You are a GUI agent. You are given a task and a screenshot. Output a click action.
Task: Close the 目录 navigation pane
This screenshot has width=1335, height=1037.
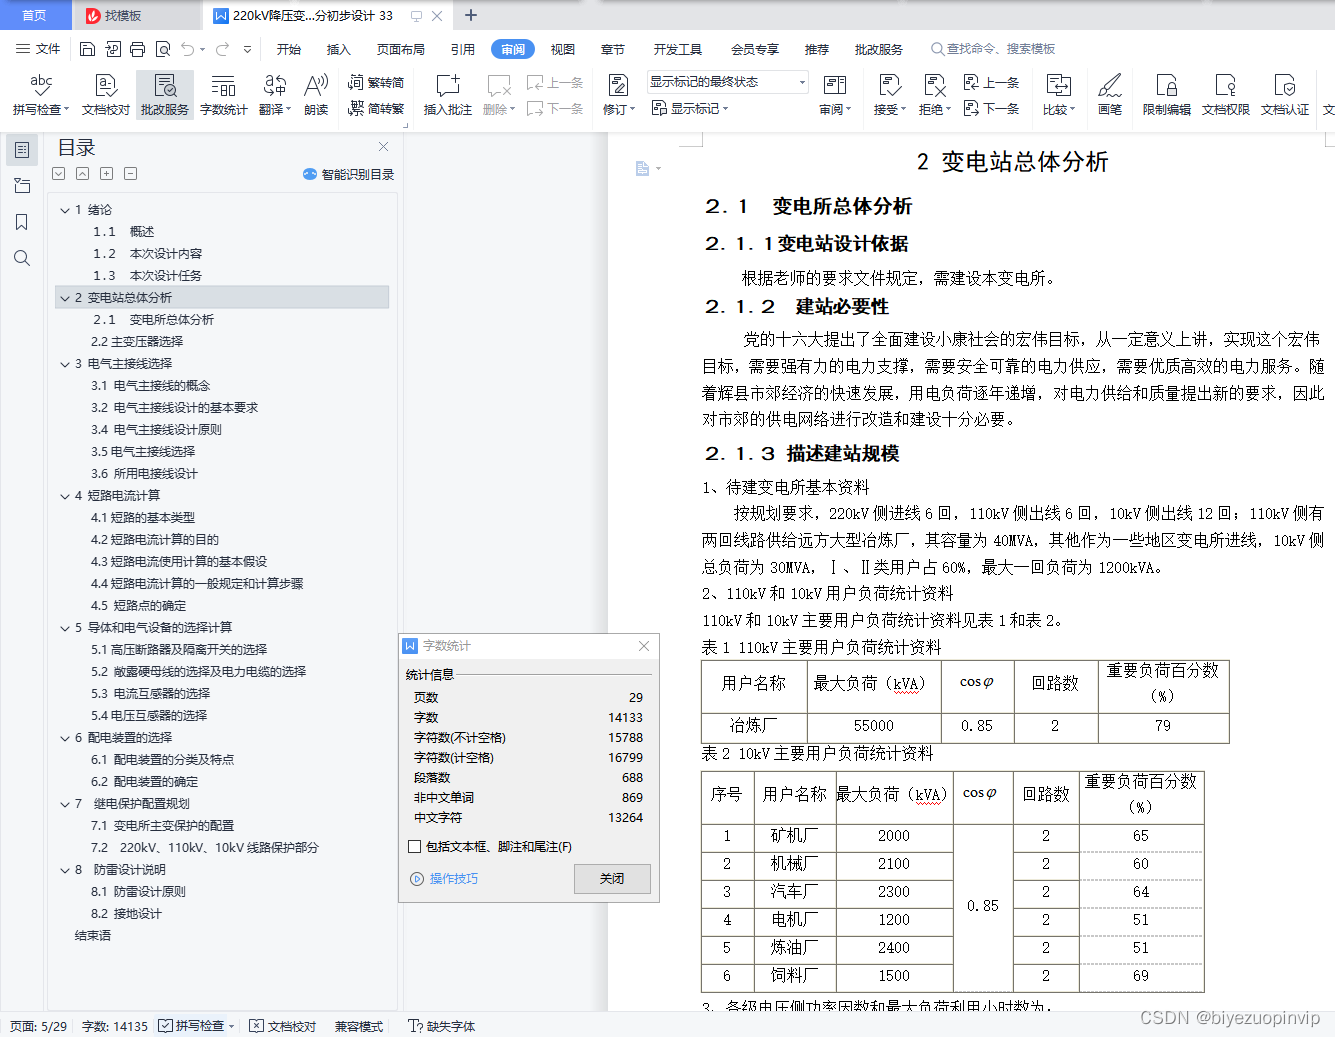point(383,146)
